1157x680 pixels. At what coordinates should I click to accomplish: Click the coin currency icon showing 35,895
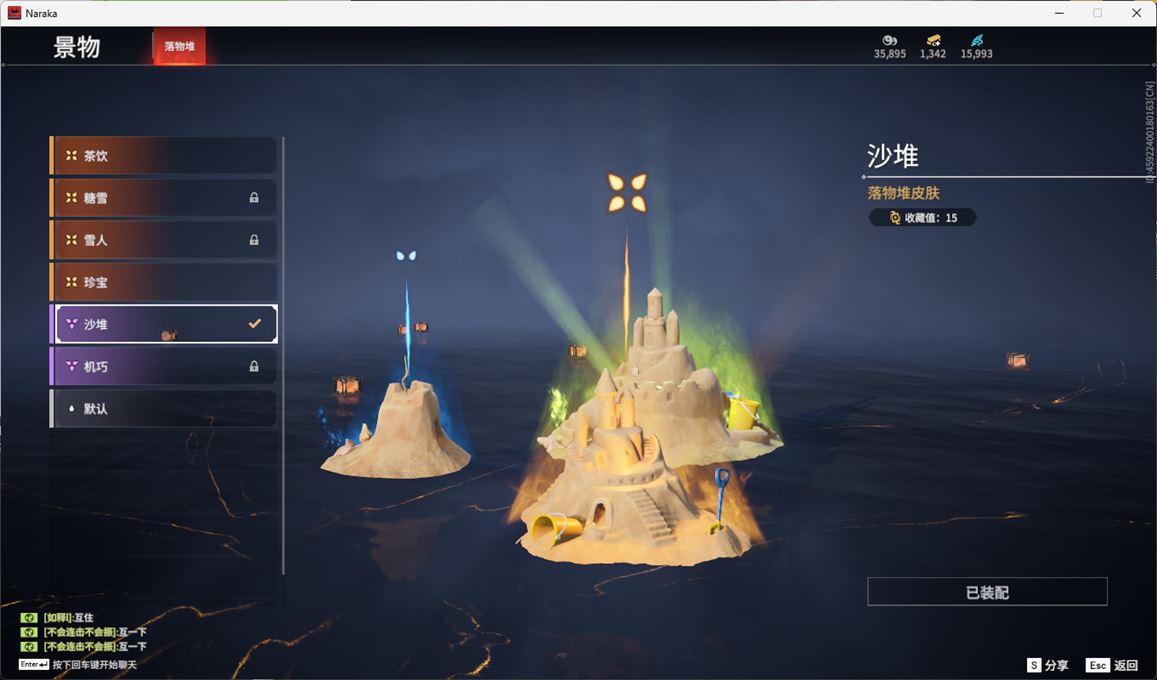click(x=890, y=41)
